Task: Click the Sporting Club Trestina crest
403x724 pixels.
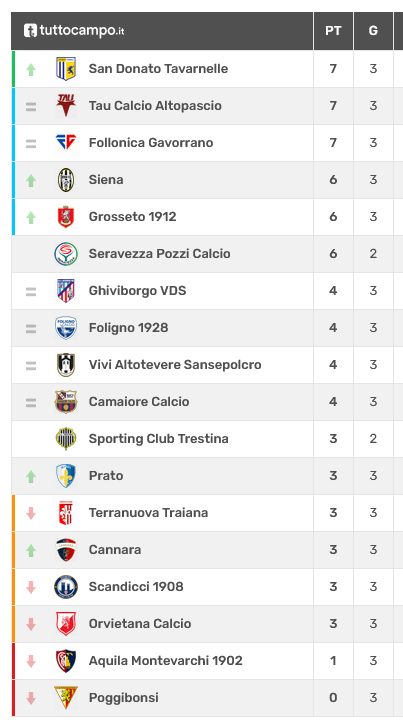Action: coord(66,439)
